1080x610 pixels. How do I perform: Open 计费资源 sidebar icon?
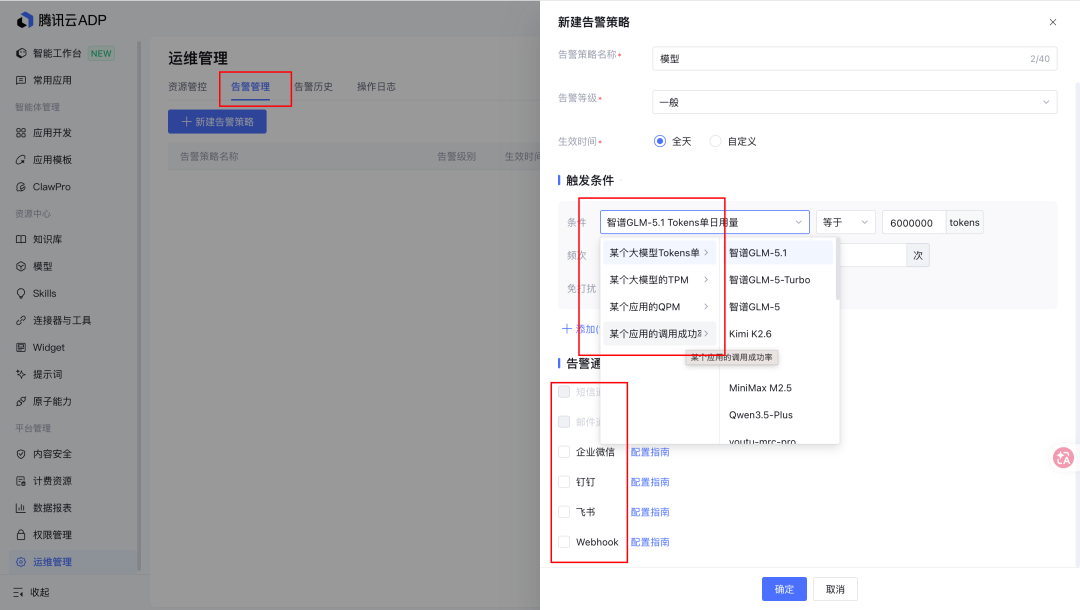click(x=21, y=481)
